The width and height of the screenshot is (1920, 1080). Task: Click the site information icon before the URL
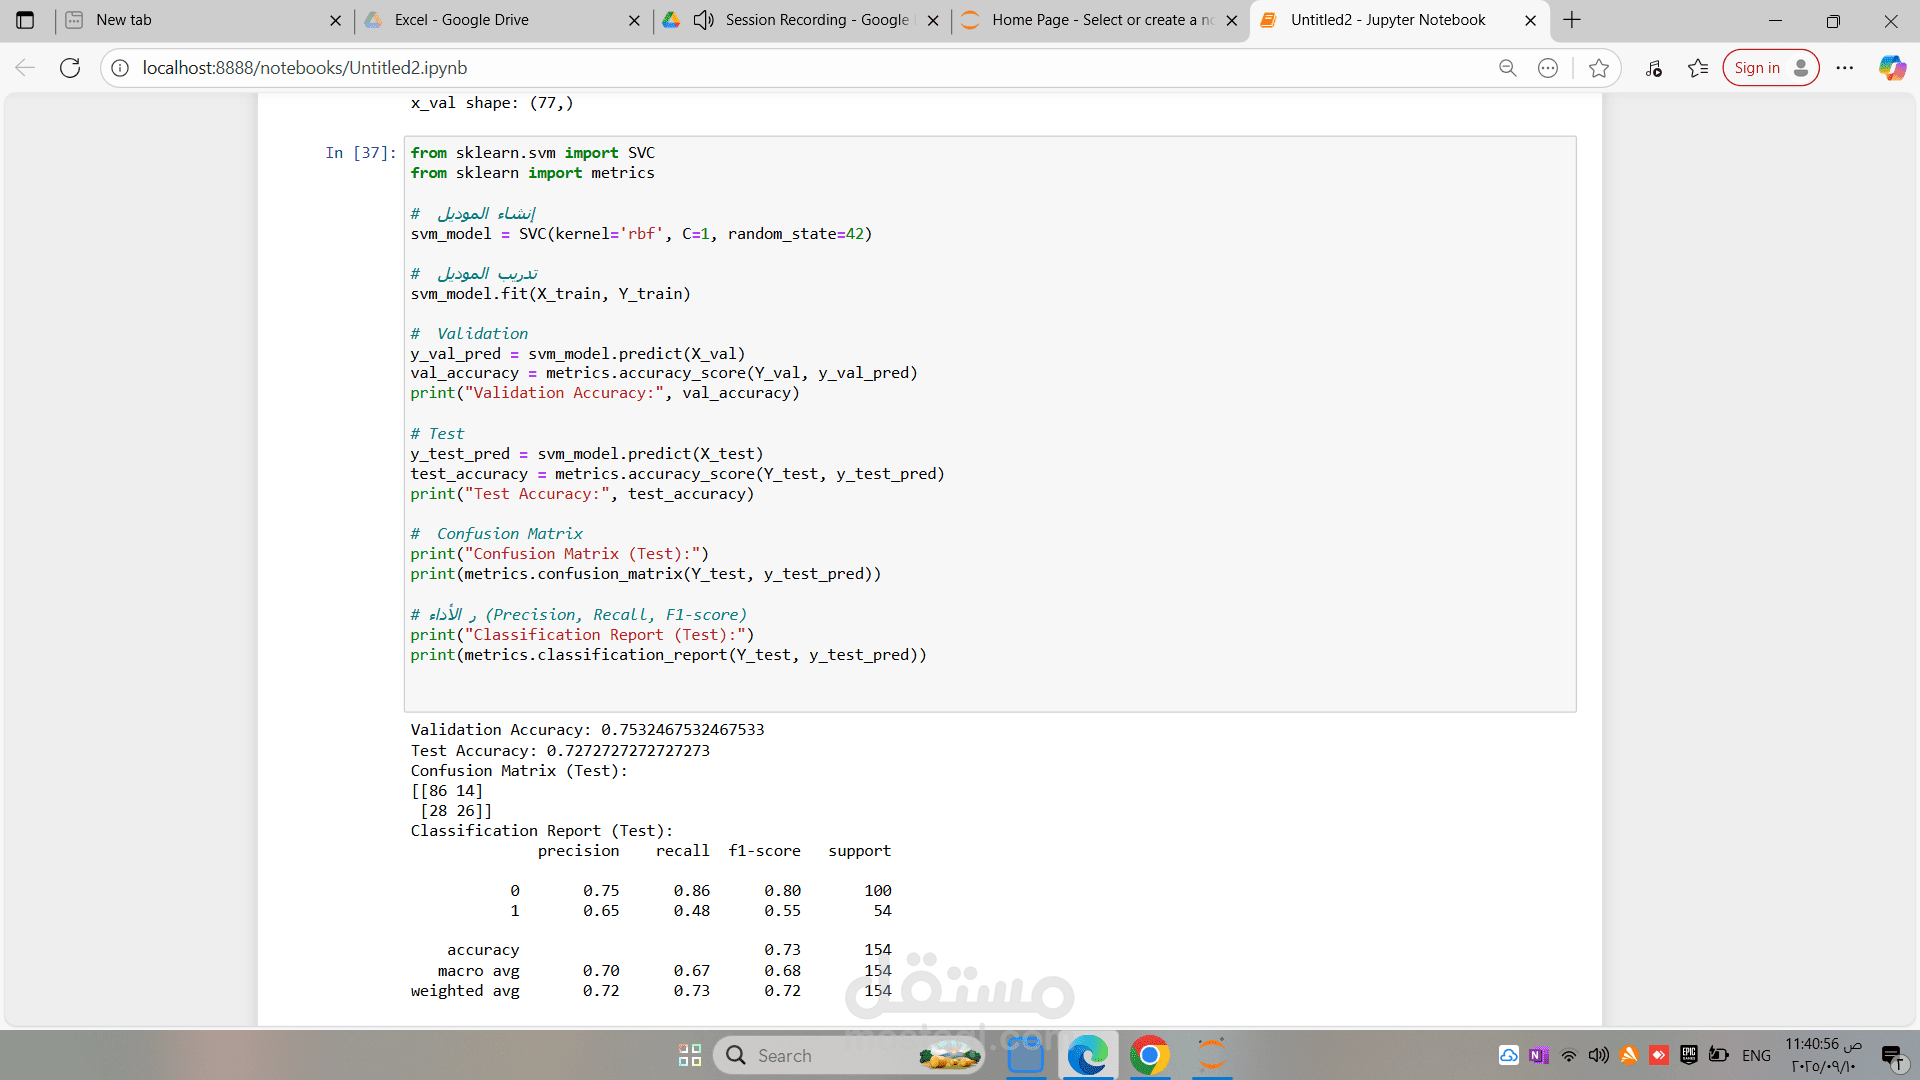click(x=120, y=68)
